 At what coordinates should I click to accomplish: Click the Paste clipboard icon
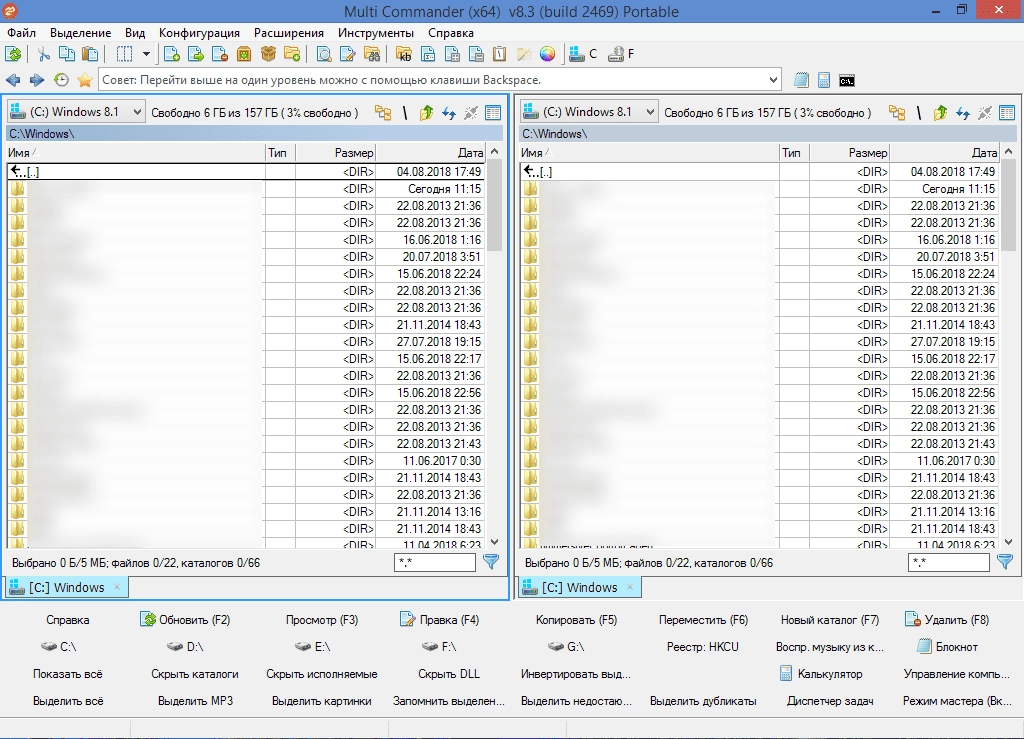coord(90,54)
